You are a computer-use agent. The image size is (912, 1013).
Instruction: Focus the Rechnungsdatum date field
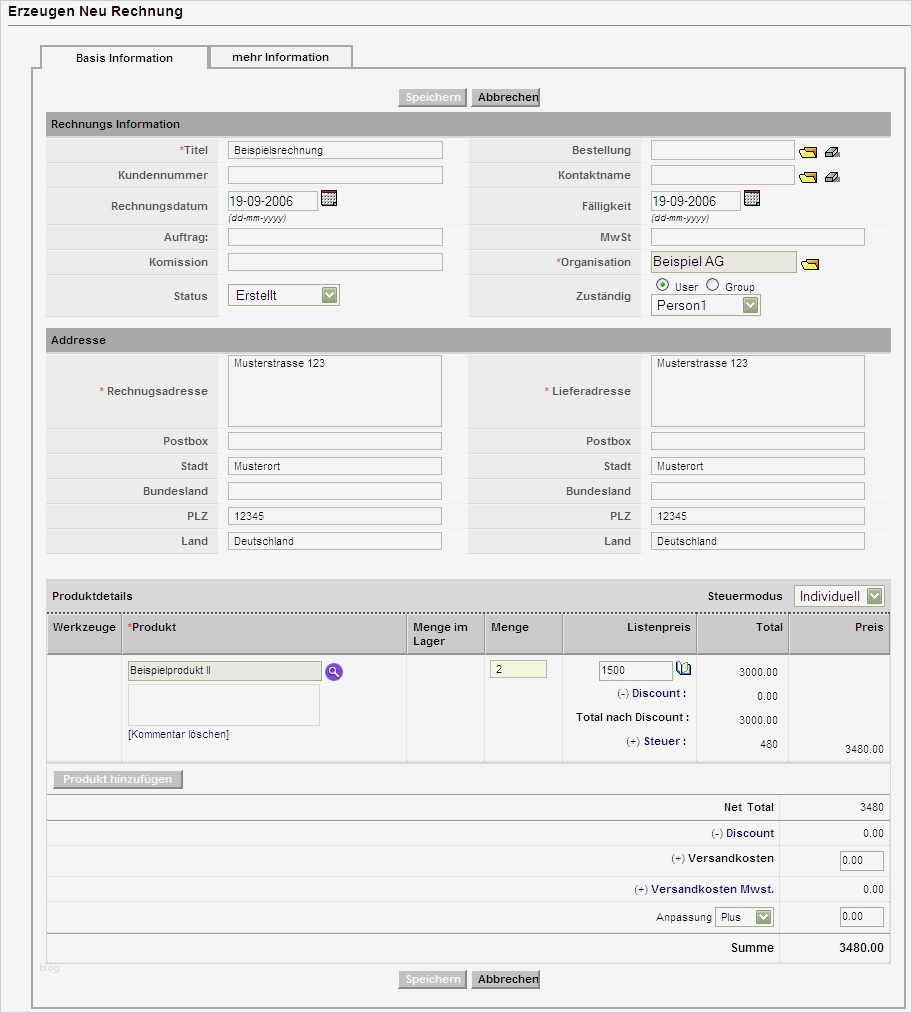273,201
